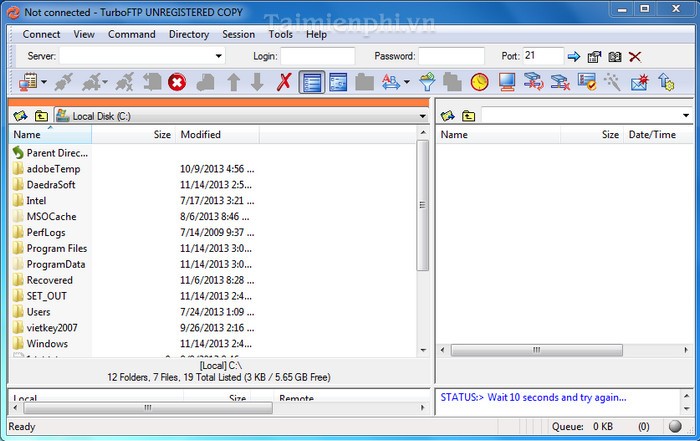Open the Directory menu

click(189, 34)
